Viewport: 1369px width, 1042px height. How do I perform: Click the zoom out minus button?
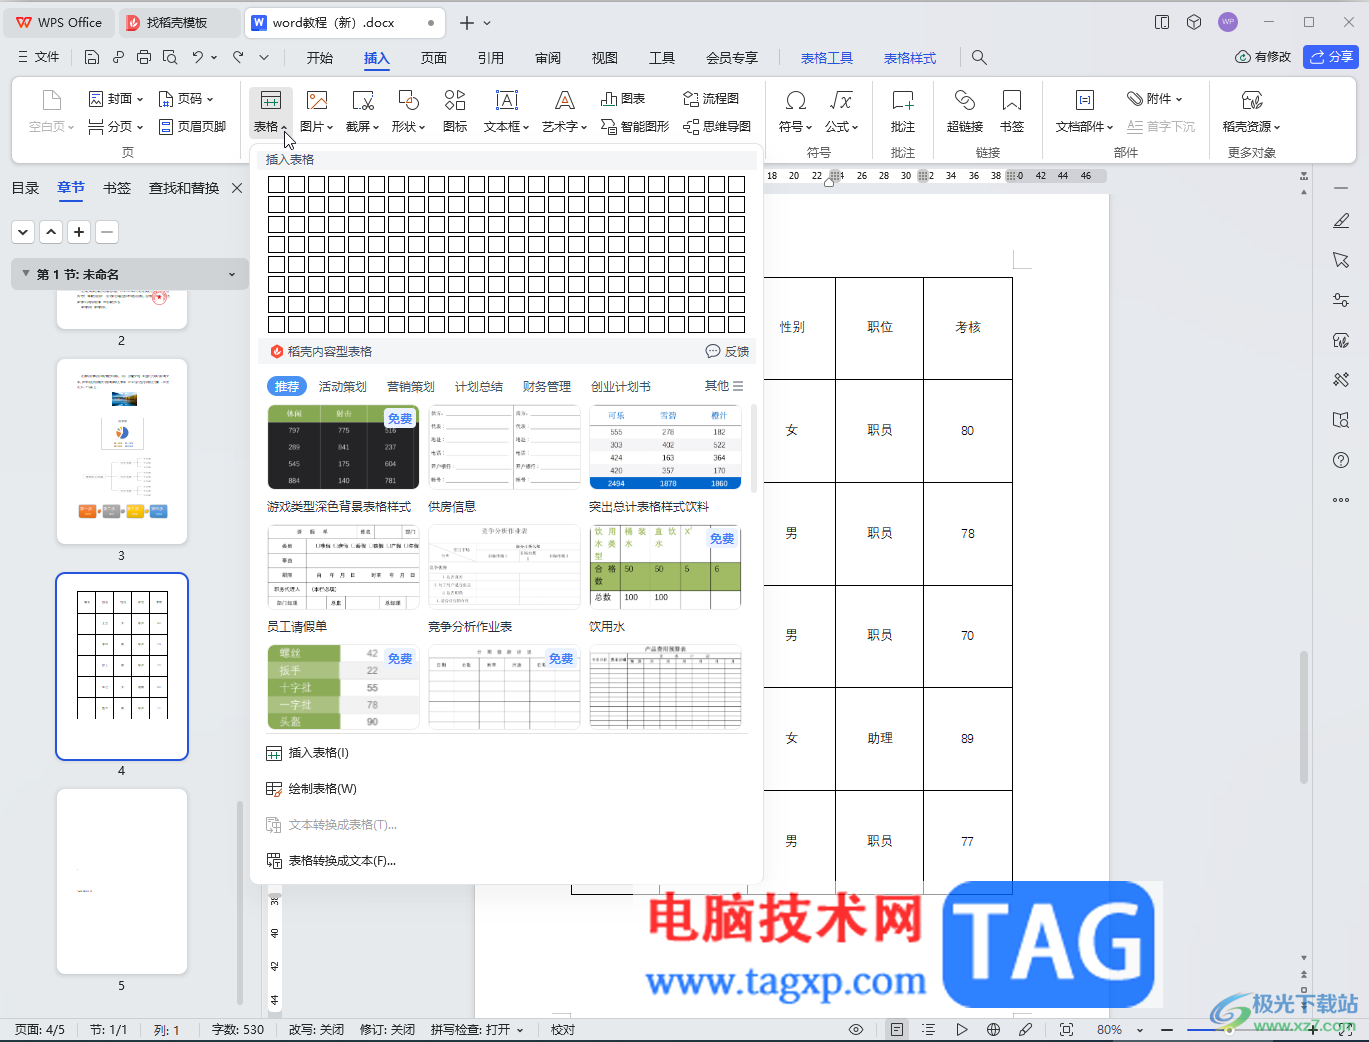(x=1167, y=1029)
